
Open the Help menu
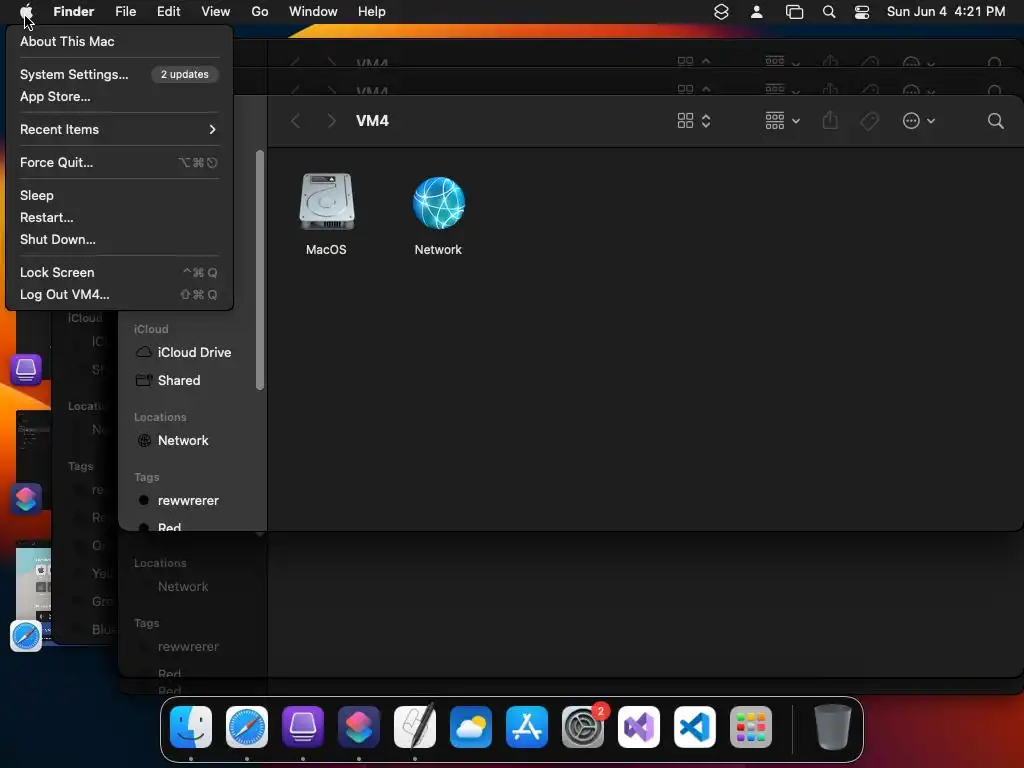tap(372, 11)
